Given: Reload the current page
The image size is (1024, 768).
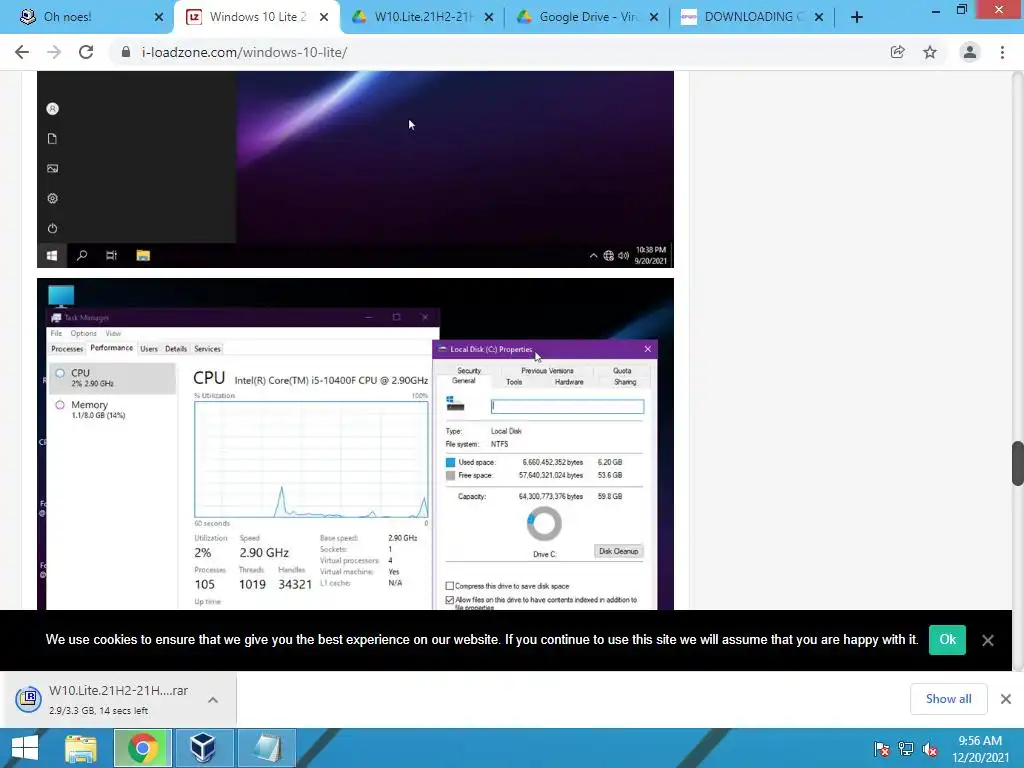Looking at the screenshot, I should (86, 52).
